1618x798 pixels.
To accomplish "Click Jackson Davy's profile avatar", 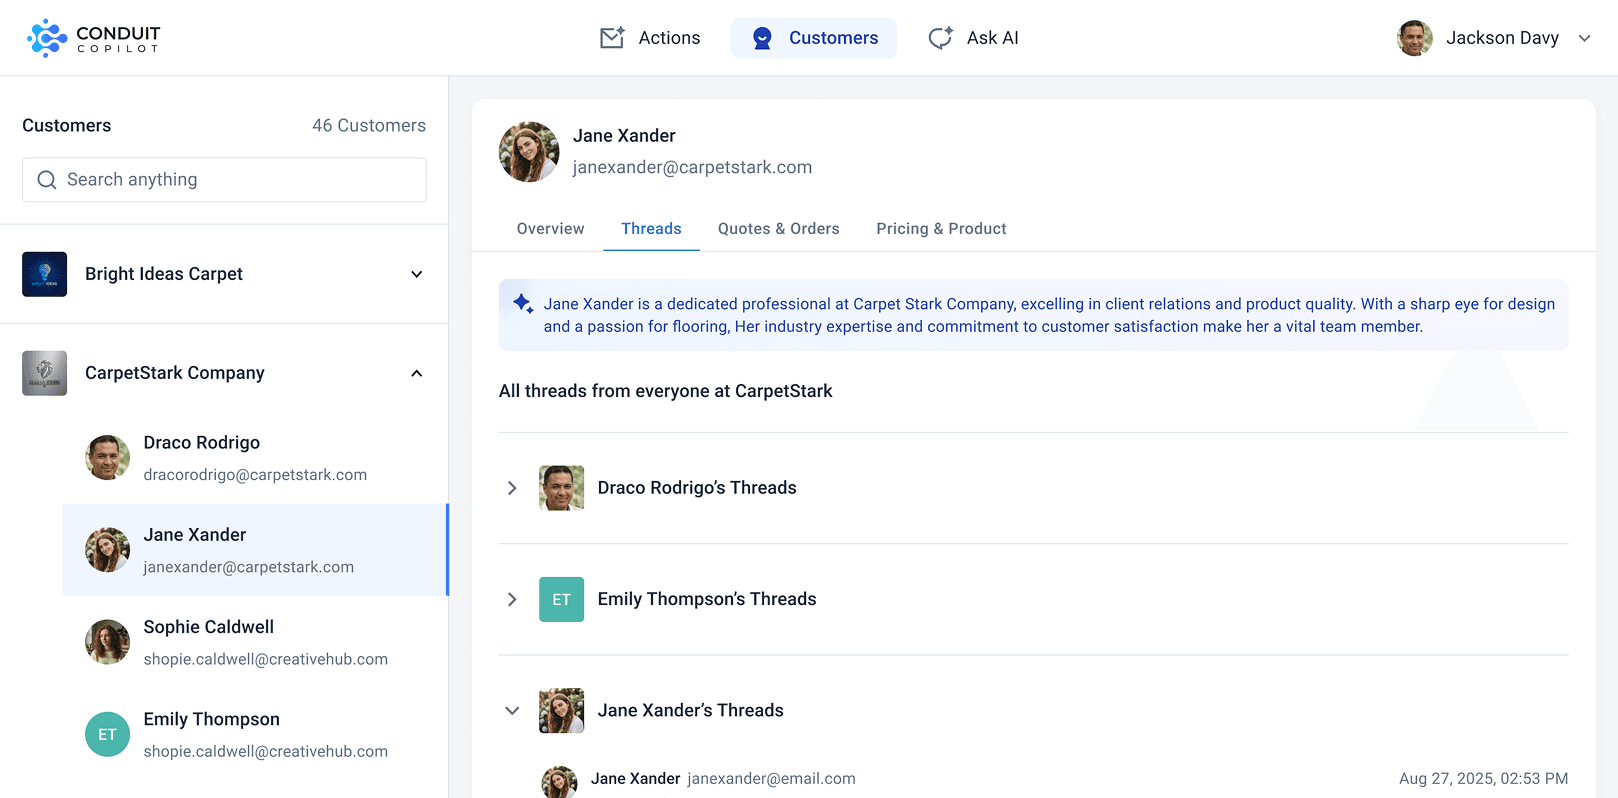I will [x=1415, y=38].
